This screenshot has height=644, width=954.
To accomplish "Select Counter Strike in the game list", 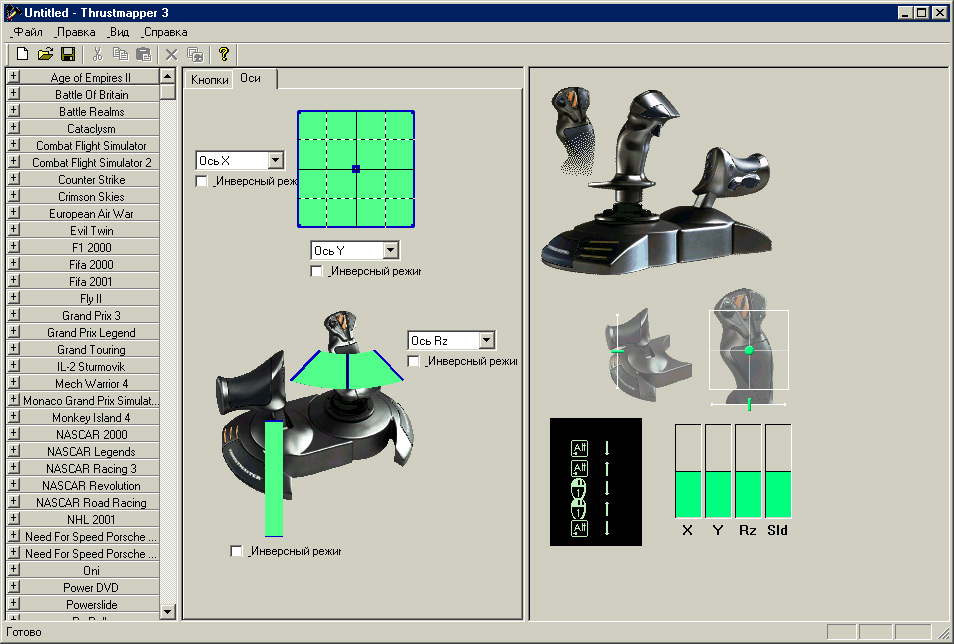I will [x=91, y=180].
